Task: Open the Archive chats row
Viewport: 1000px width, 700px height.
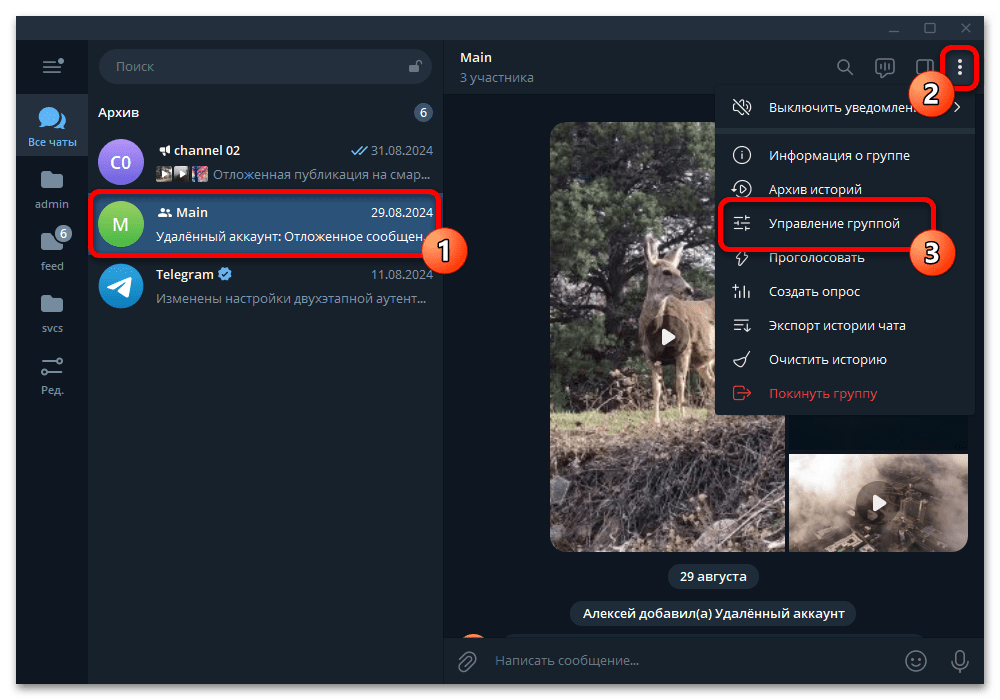Action: coord(265,113)
